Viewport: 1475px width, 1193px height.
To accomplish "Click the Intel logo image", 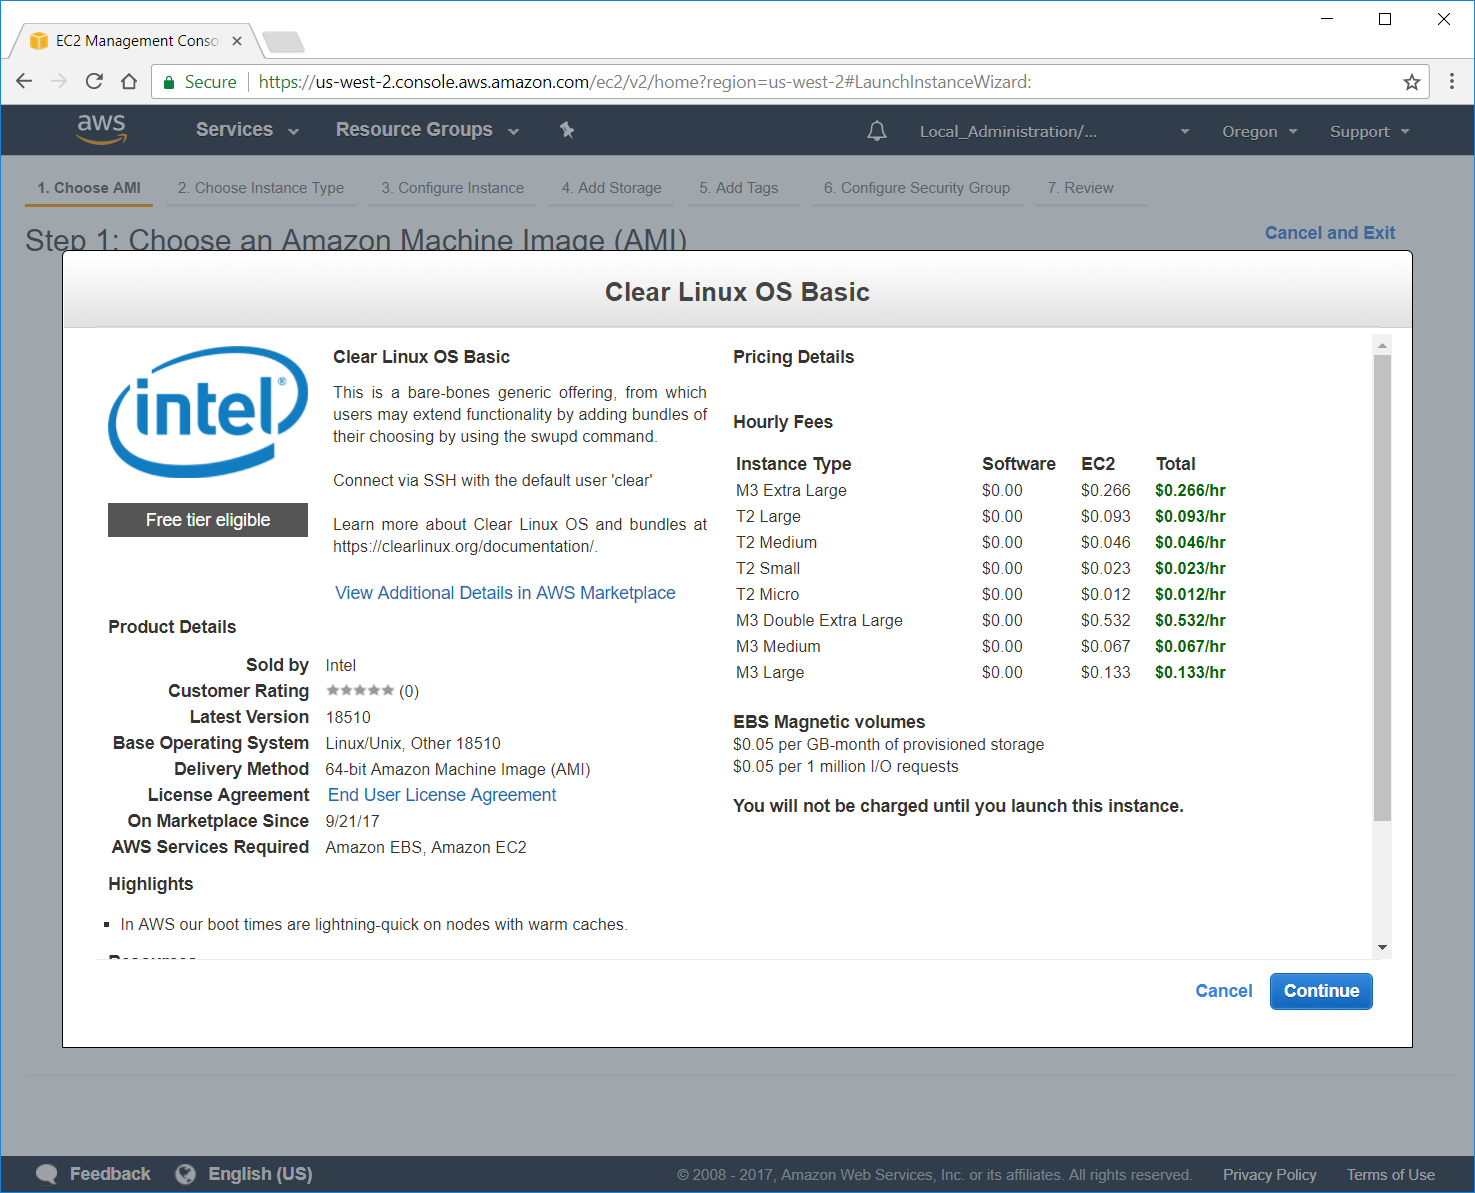I will coord(208,412).
